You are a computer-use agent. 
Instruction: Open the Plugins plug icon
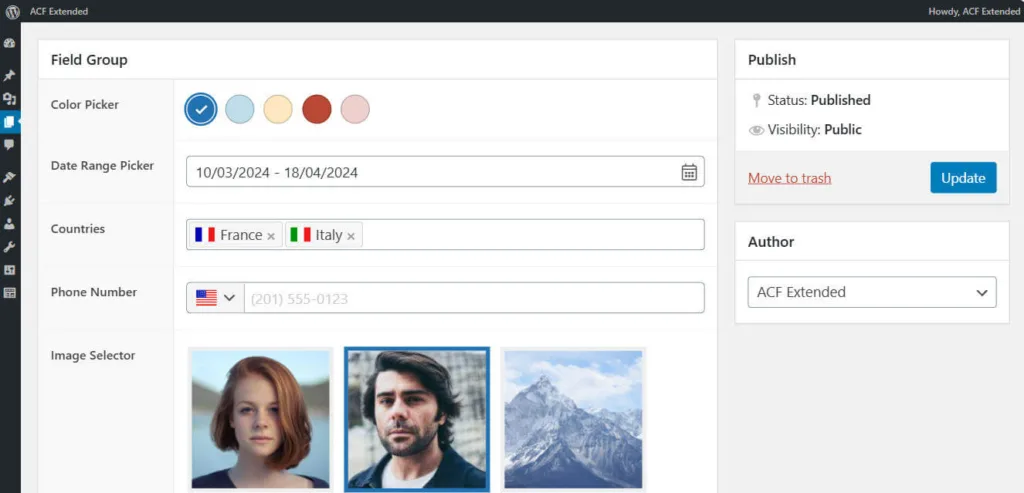pos(9,200)
